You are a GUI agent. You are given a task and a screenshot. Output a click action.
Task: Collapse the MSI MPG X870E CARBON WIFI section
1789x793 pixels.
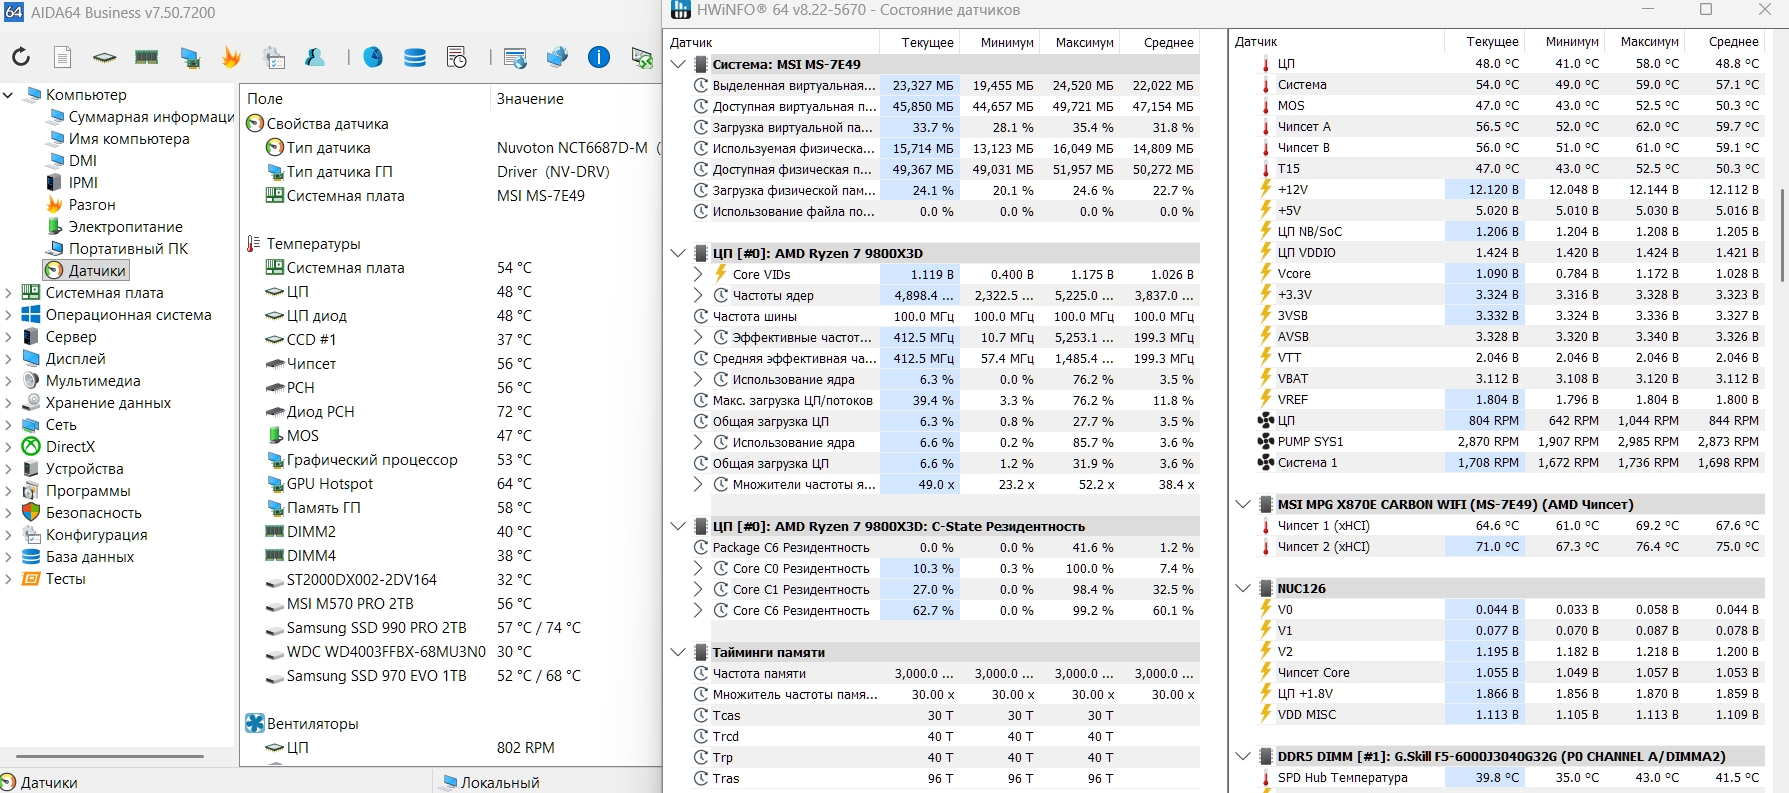pyautogui.click(x=1243, y=504)
